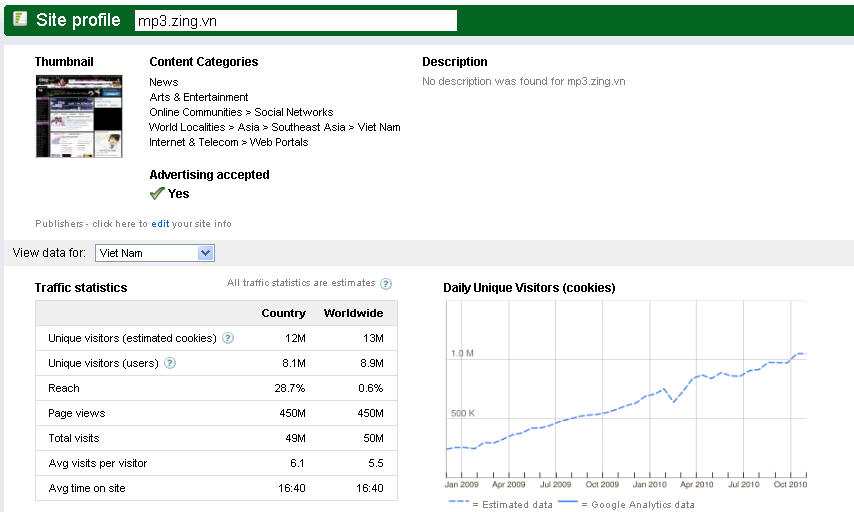Click the World Localities Viet Nam category
854x512 pixels.
[275, 127]
